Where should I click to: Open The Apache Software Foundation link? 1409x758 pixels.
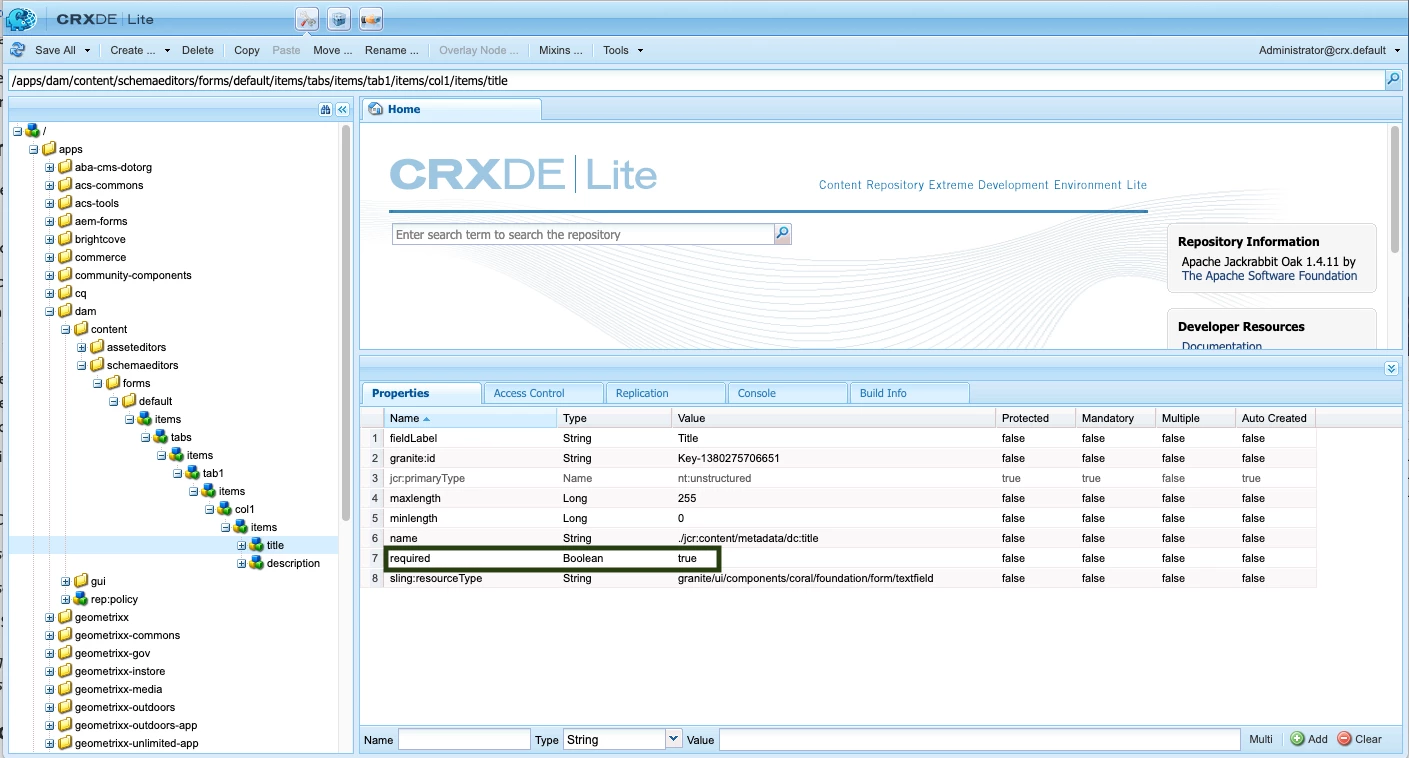pos(1269,276)
